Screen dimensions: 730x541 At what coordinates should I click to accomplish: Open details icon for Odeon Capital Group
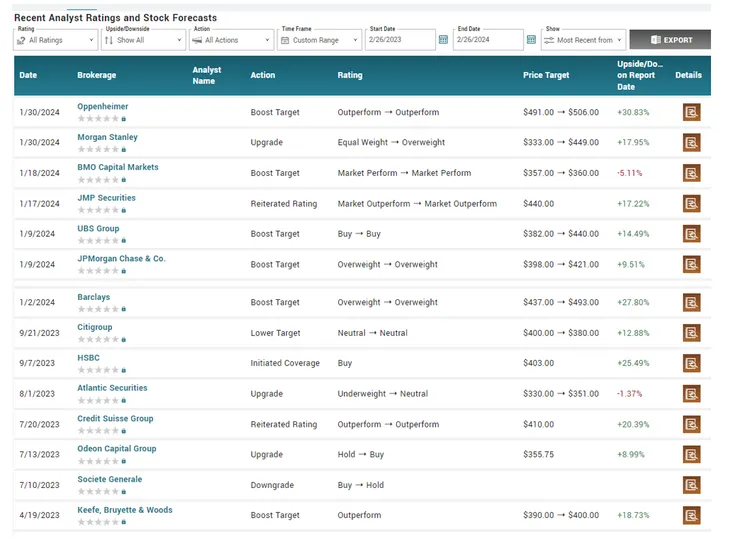point(691,454)
